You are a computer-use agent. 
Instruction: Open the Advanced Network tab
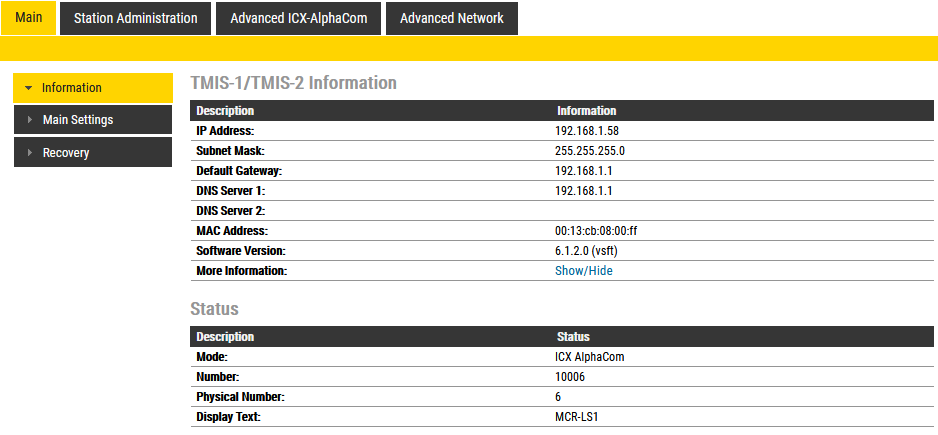(x=451, y=18)
